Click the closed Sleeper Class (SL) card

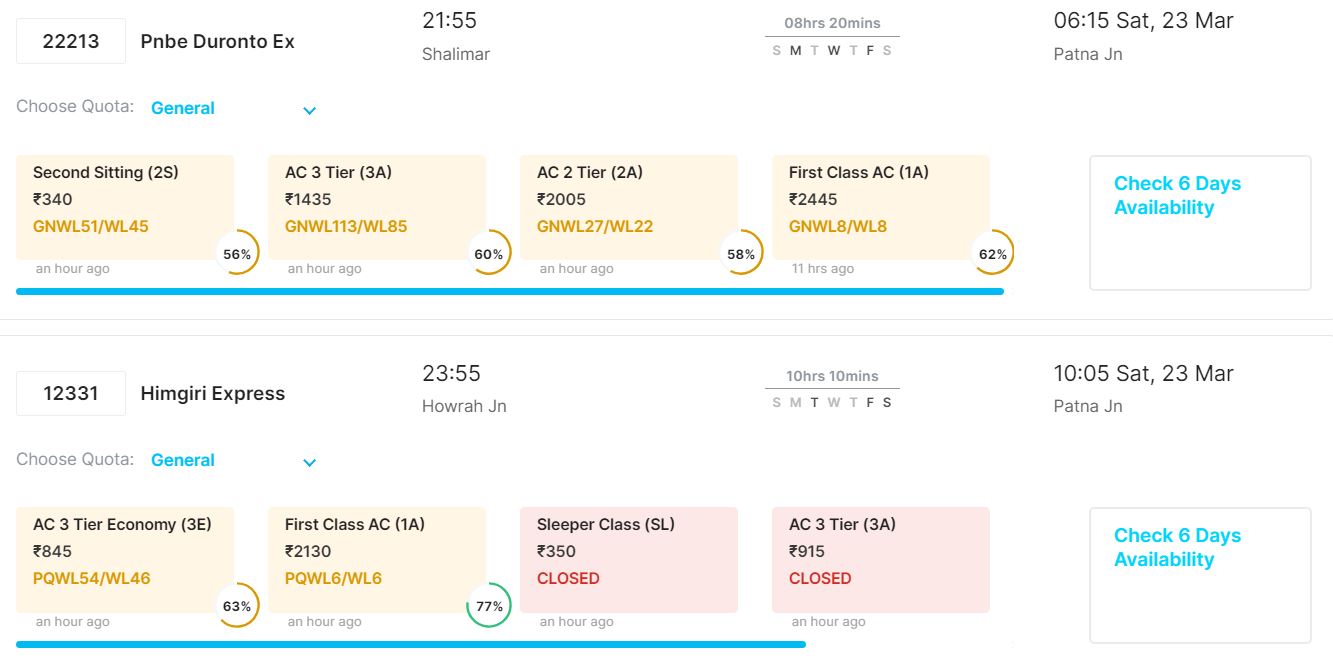(629, 558)
